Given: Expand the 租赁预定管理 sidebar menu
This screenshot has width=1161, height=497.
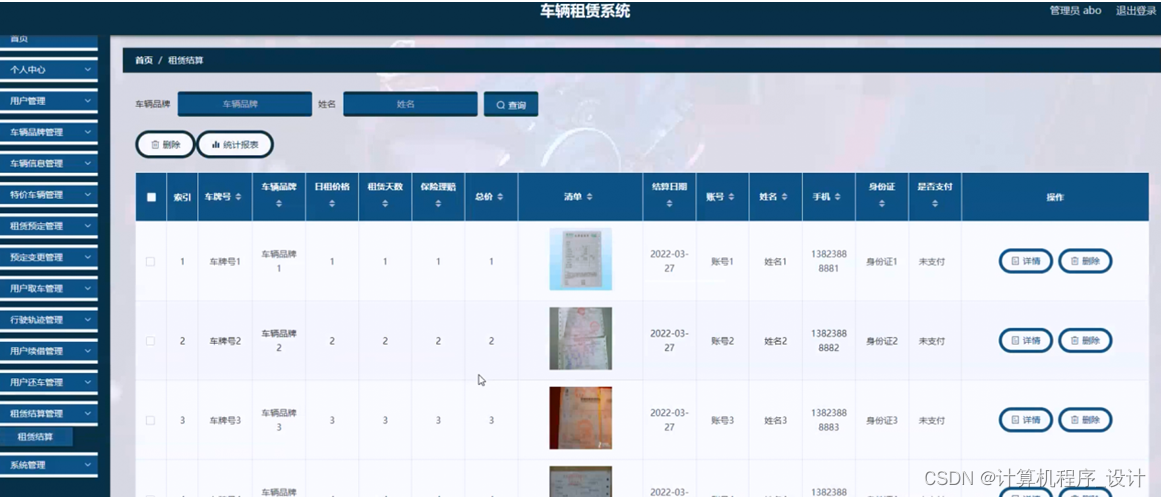Looking at the screenshot, I should point(48,226).
